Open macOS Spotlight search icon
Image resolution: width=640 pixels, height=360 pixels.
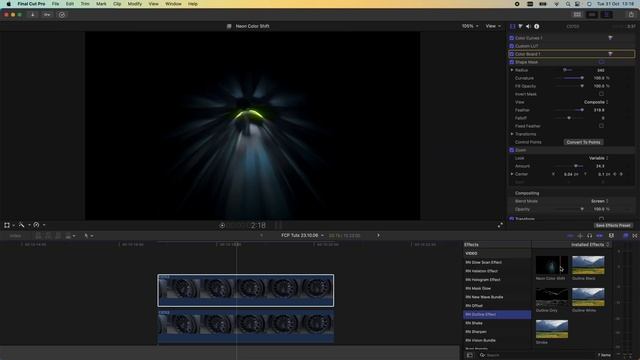(x=568, y=4)
